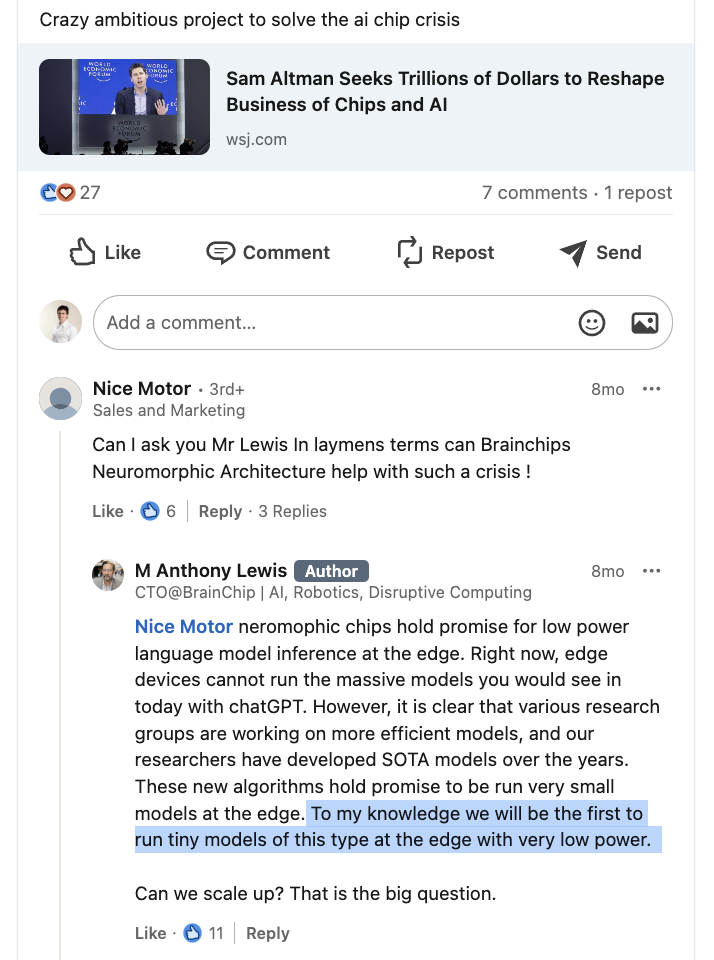Click the like reaction icon with 11
The width and height of the screenshot is (714, 960).
193,933
